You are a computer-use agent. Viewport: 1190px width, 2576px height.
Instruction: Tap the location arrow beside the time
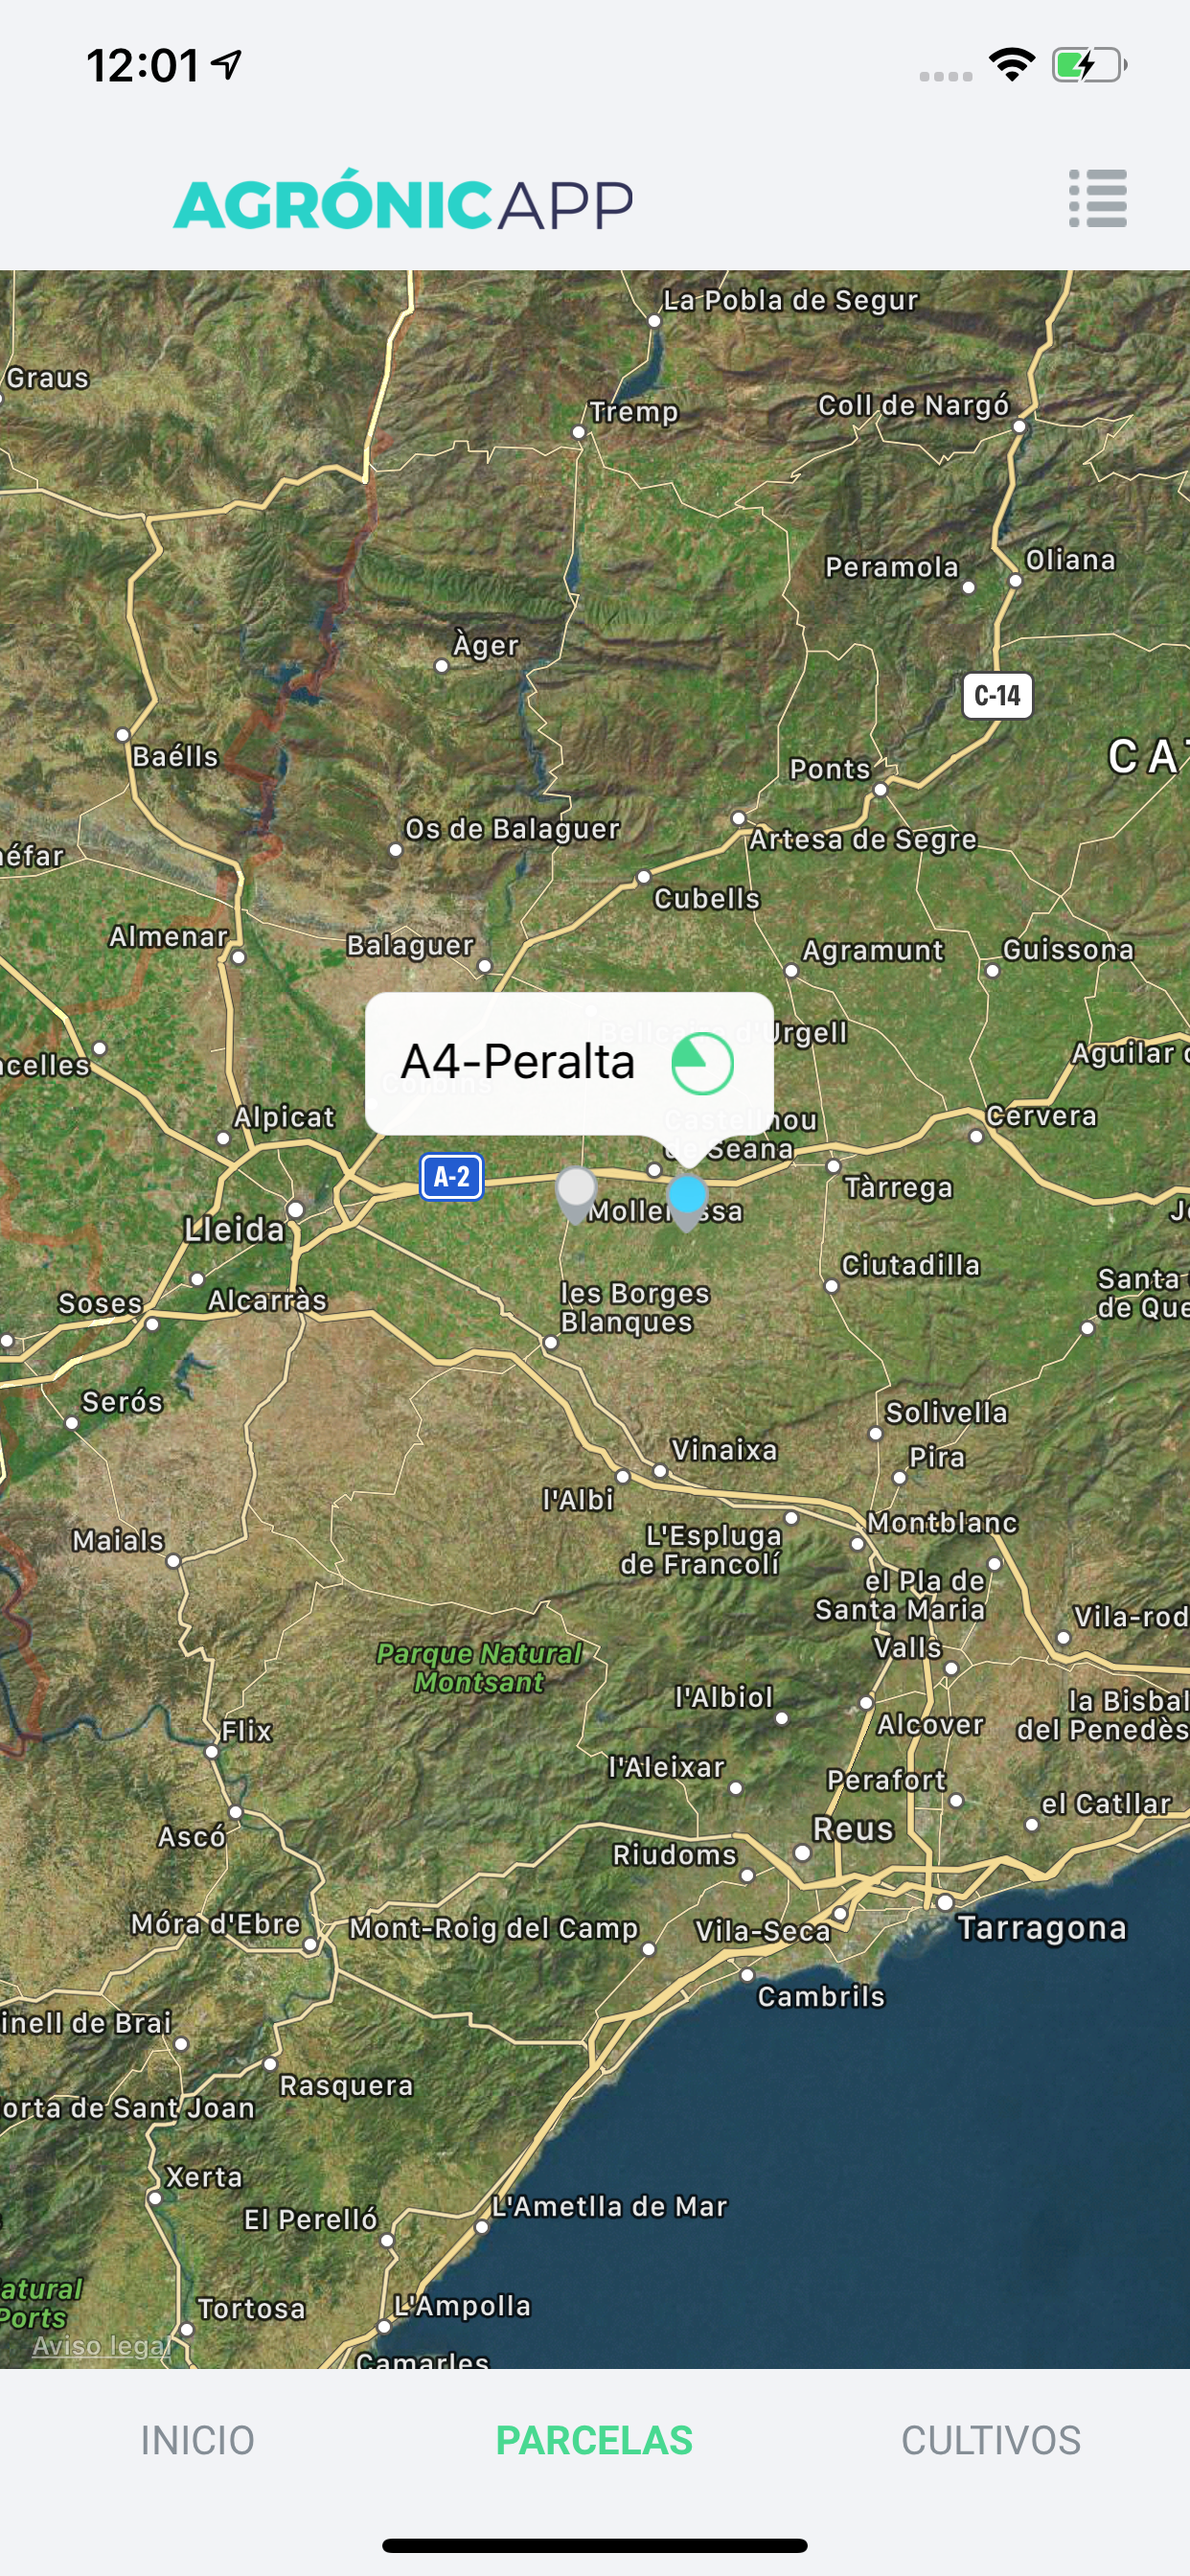[x=227, y=65]
